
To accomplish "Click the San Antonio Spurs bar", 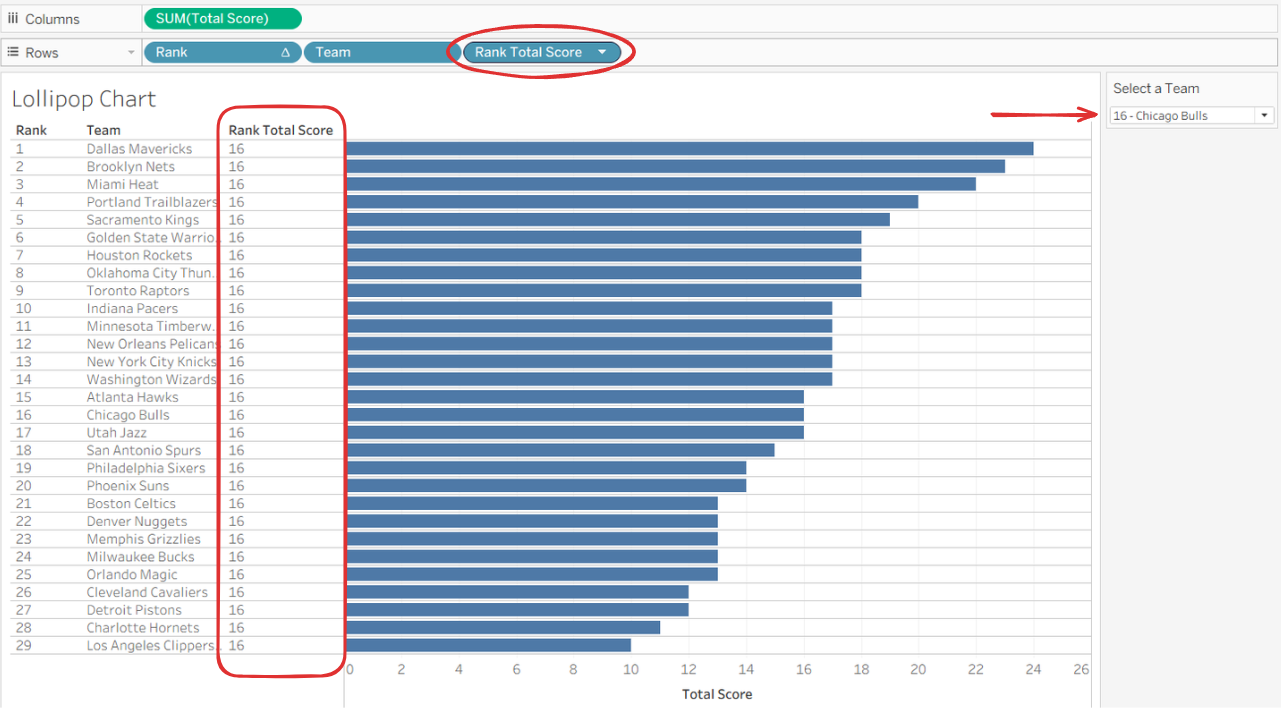I will pos(561,451).
